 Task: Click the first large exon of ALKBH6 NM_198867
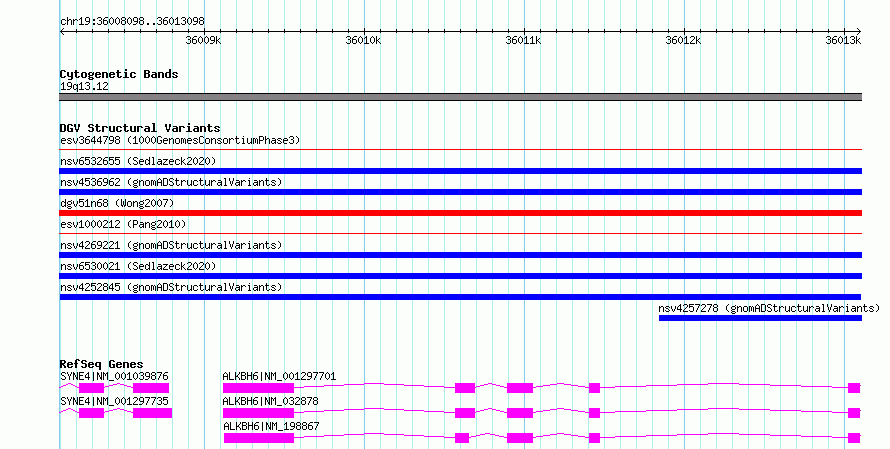click(x=259, y=438)
